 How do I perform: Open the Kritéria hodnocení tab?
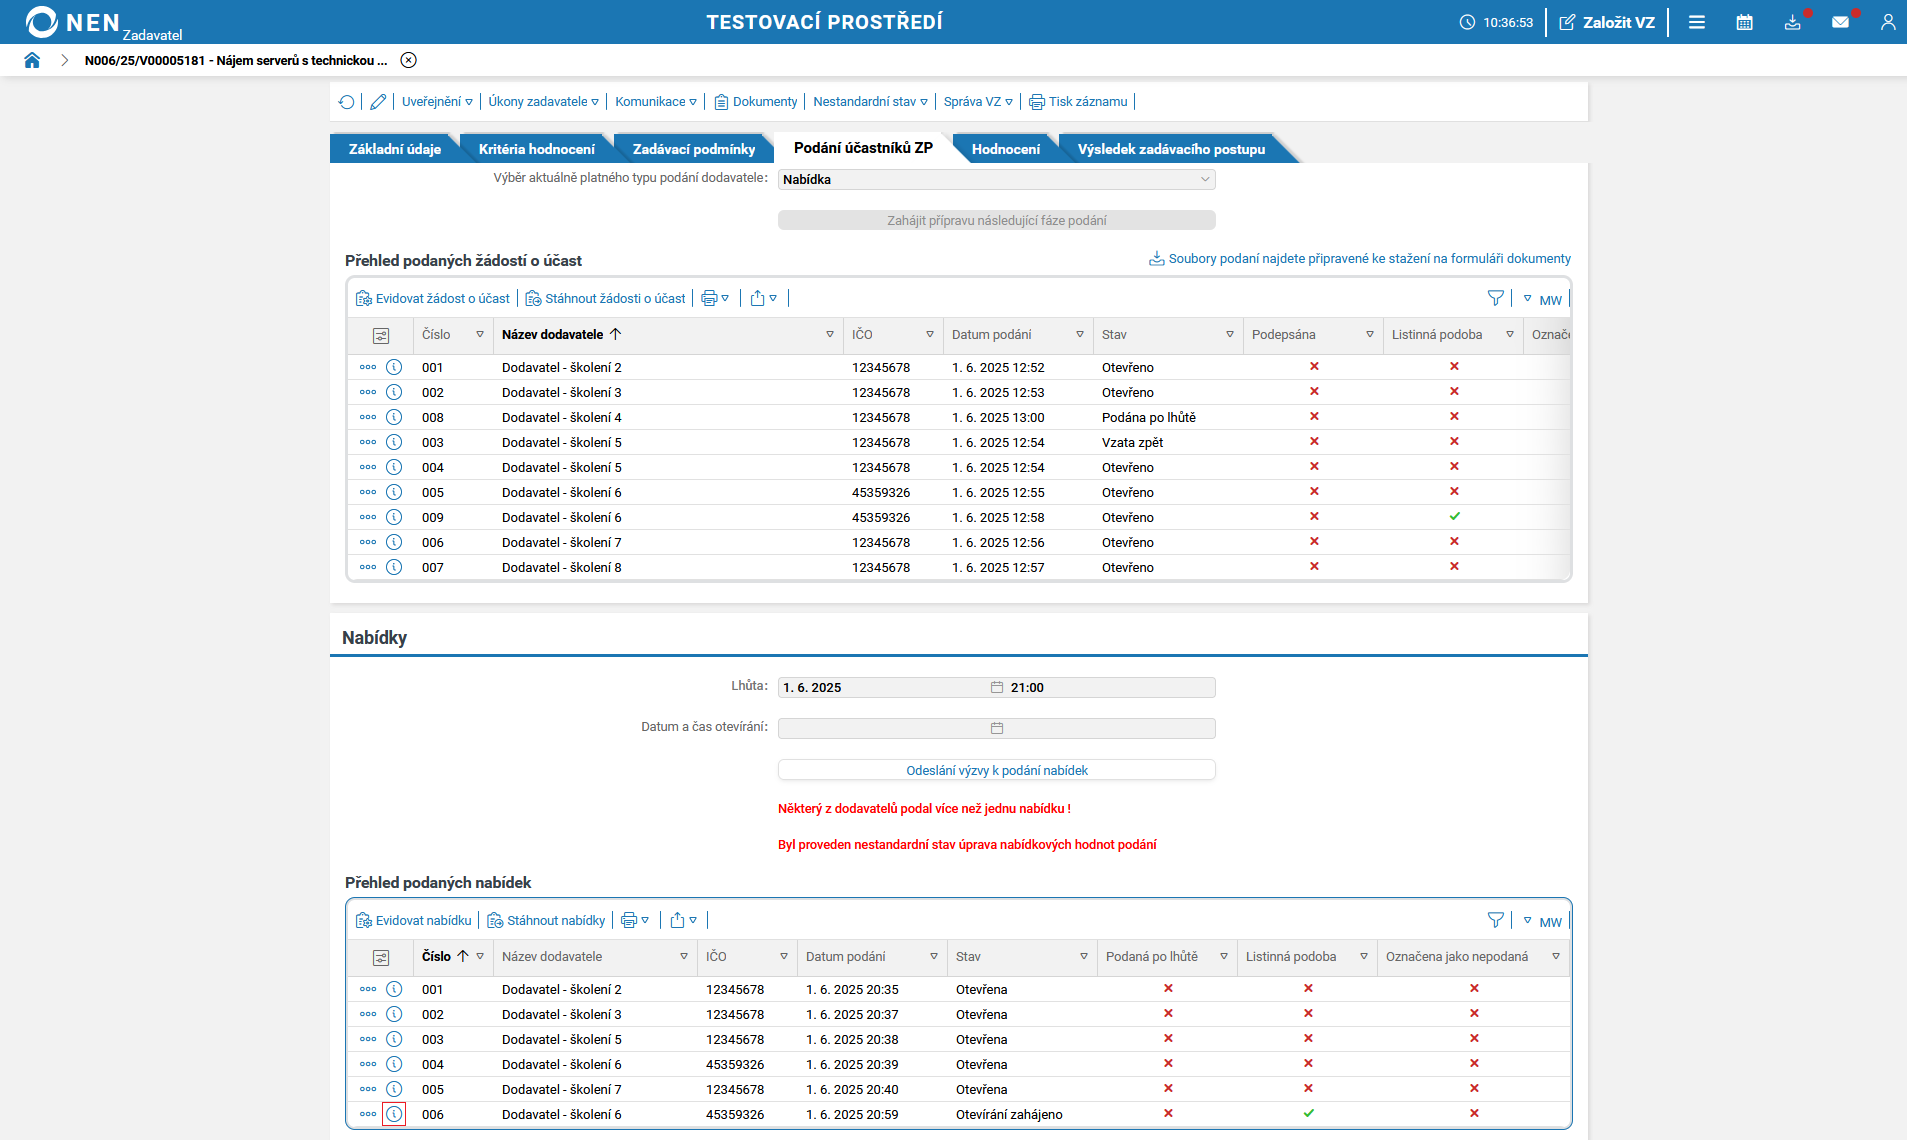tap(536, 149)
